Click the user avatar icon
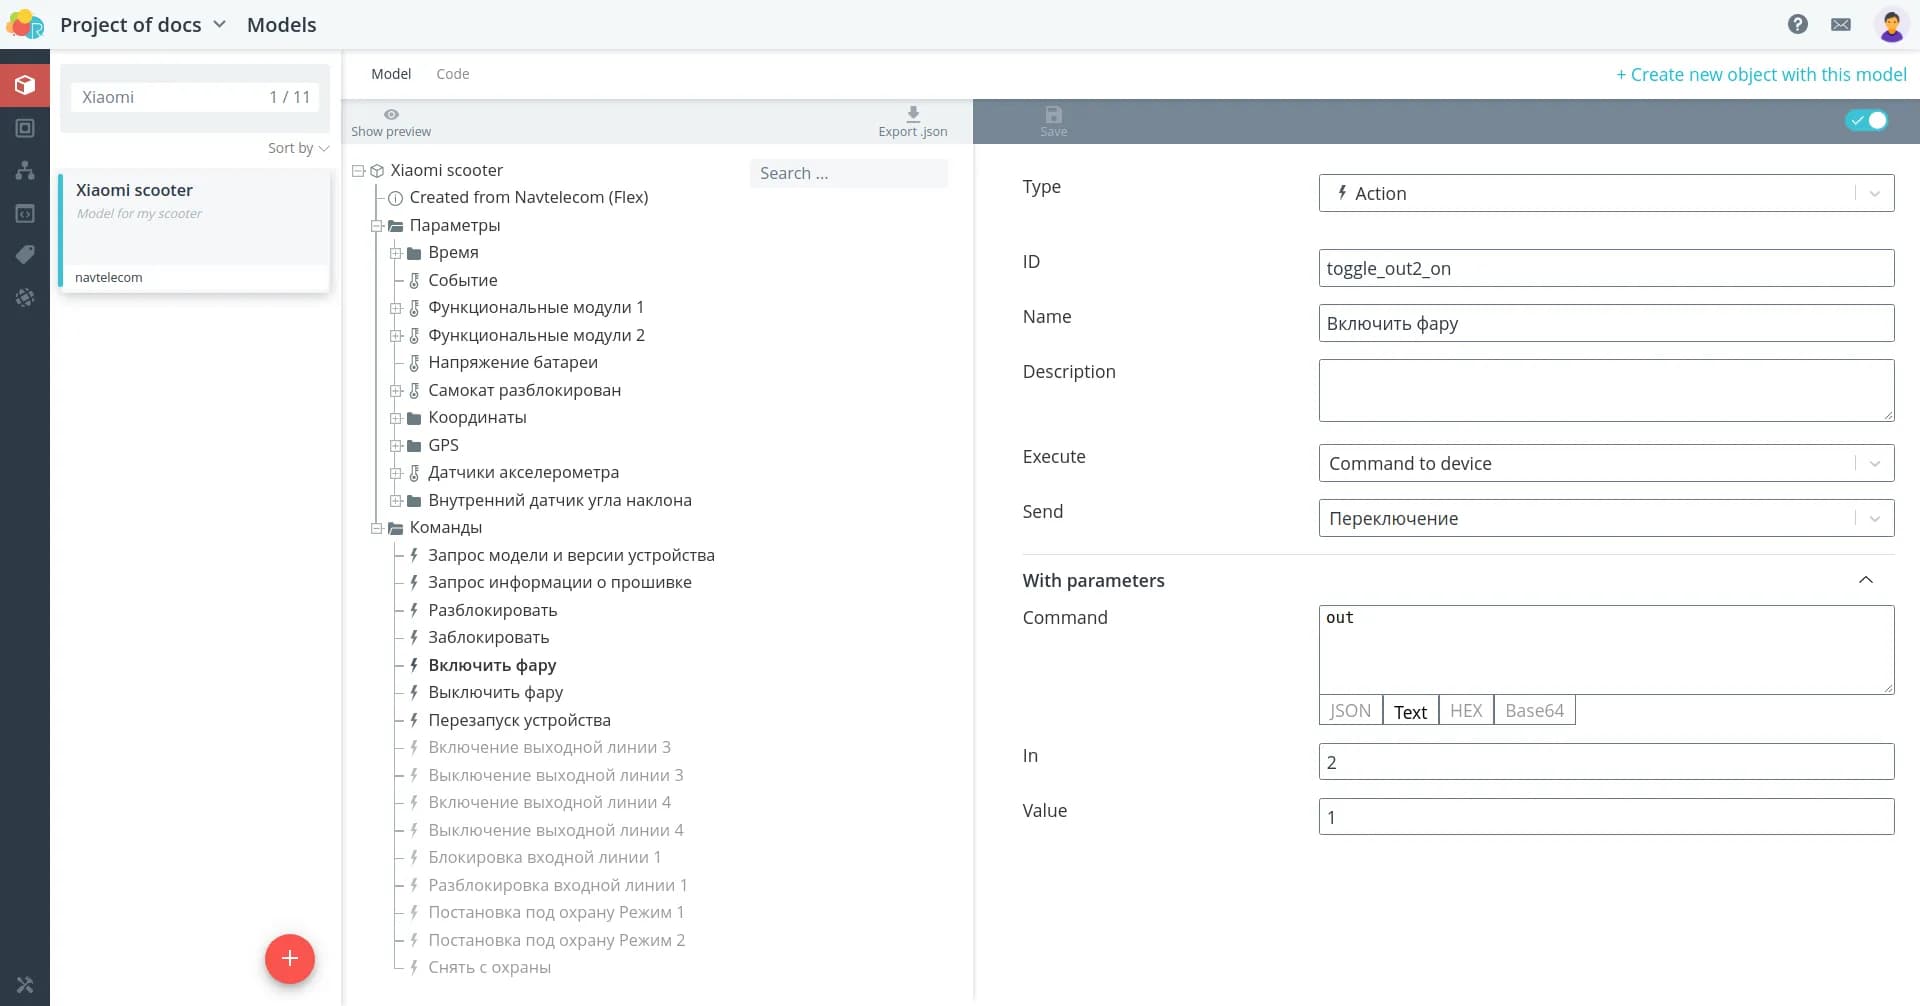 tap(1890, 24)
